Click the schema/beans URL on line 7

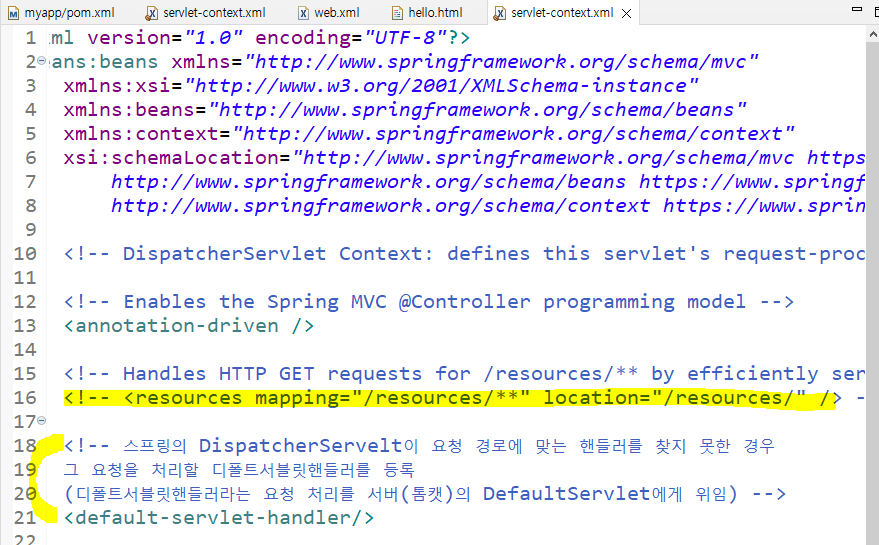tap(368, 182)
